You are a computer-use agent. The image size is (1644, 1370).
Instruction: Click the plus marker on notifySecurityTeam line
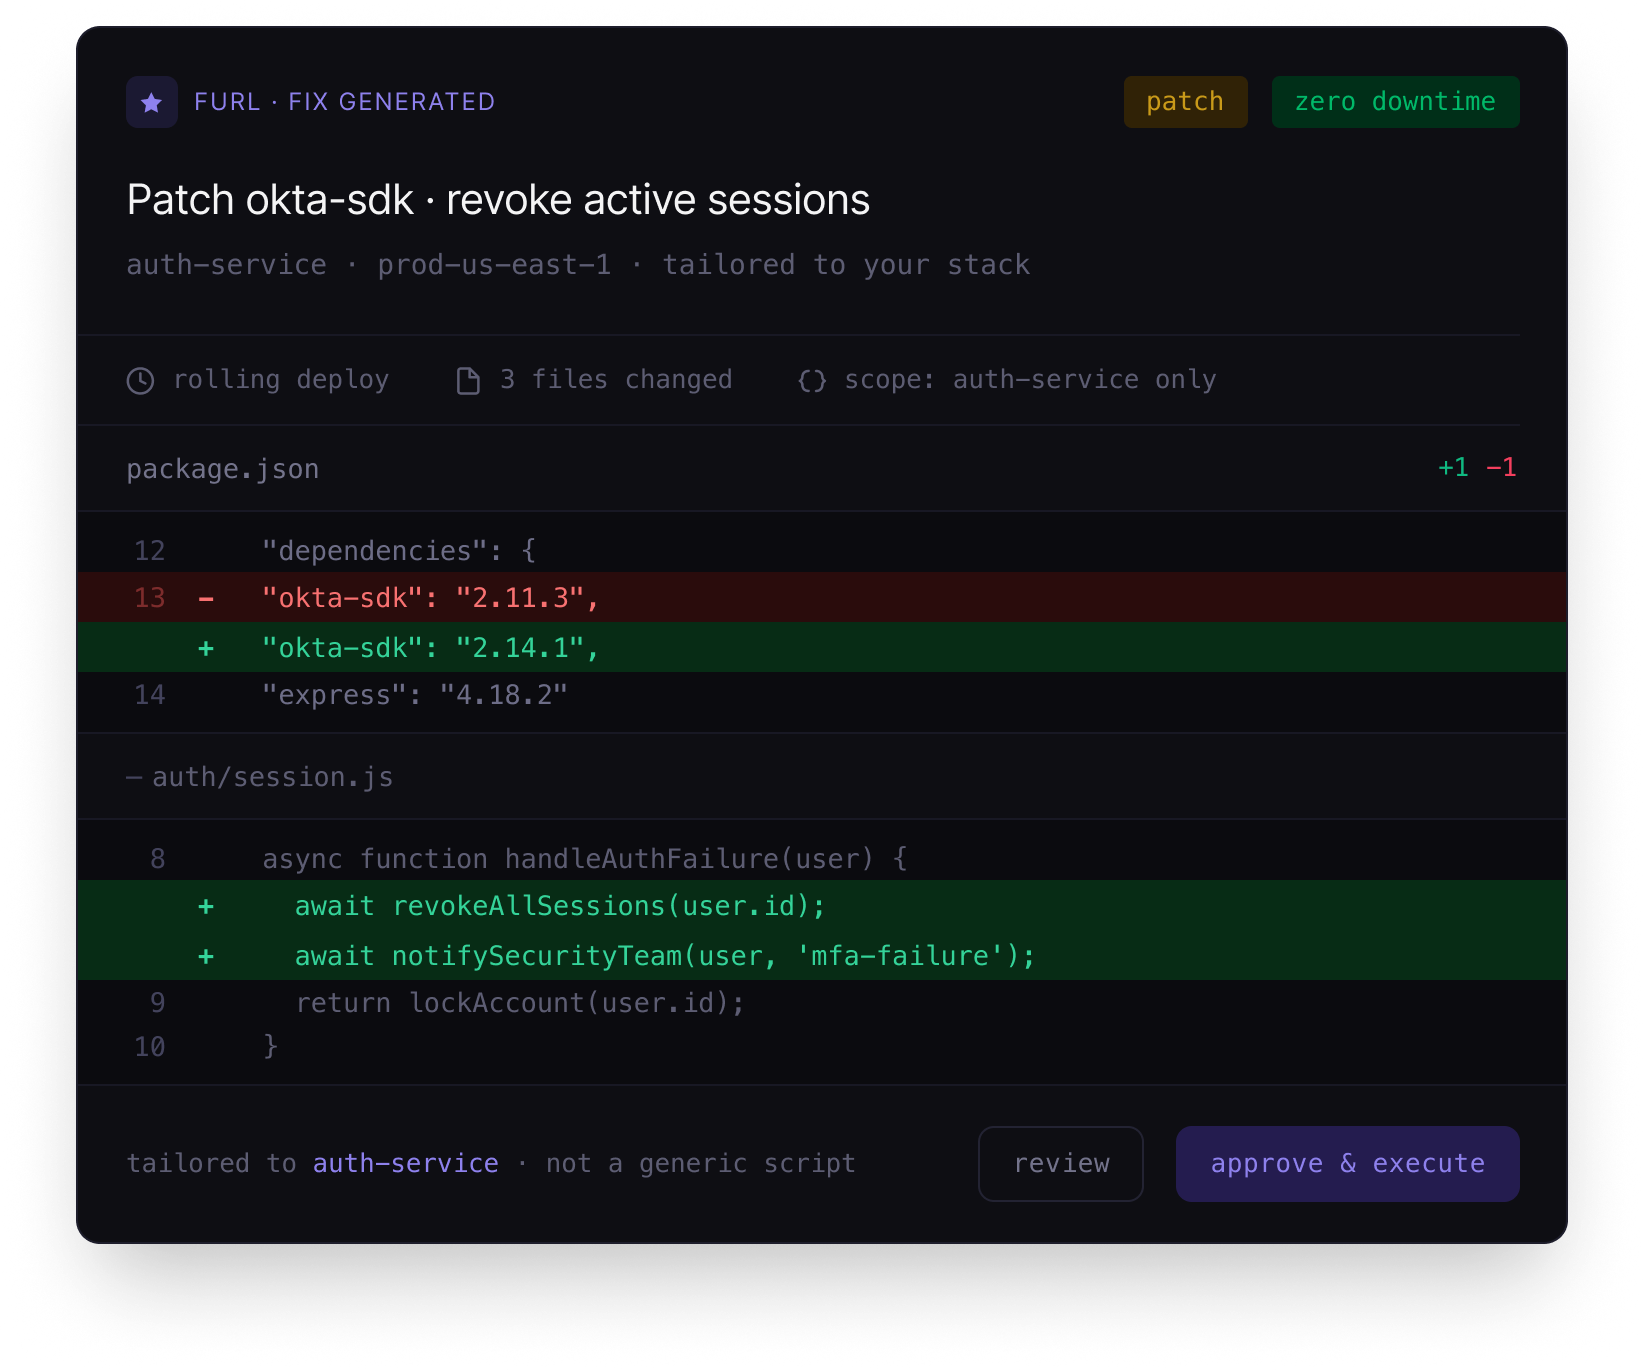coord(206,957)
